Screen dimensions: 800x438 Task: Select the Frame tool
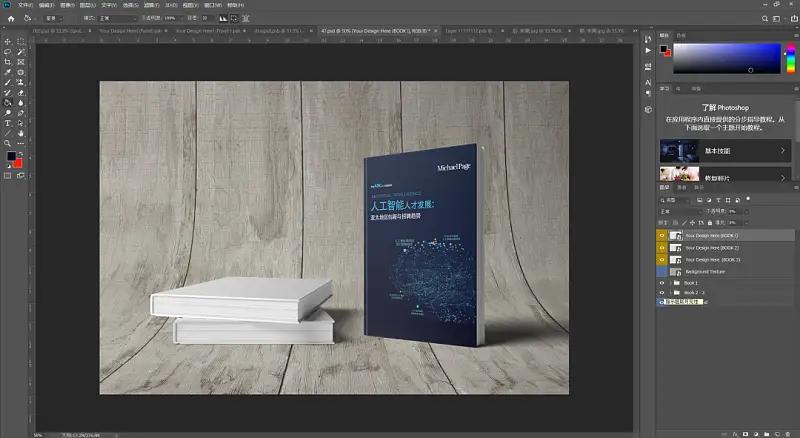tap(21, 62)
